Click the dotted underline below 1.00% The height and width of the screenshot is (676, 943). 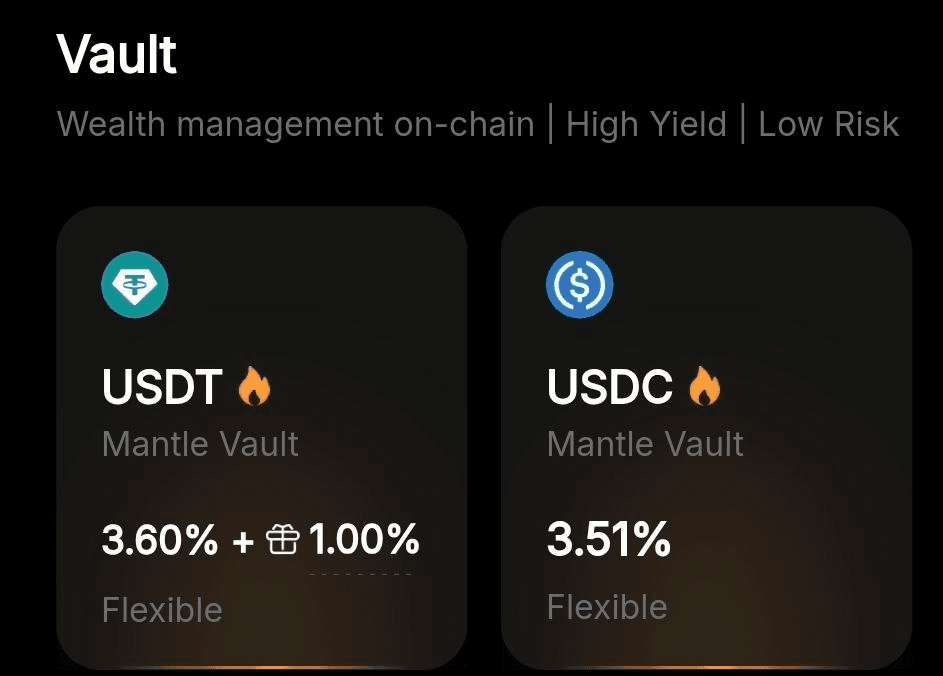[x=361, y=574]
